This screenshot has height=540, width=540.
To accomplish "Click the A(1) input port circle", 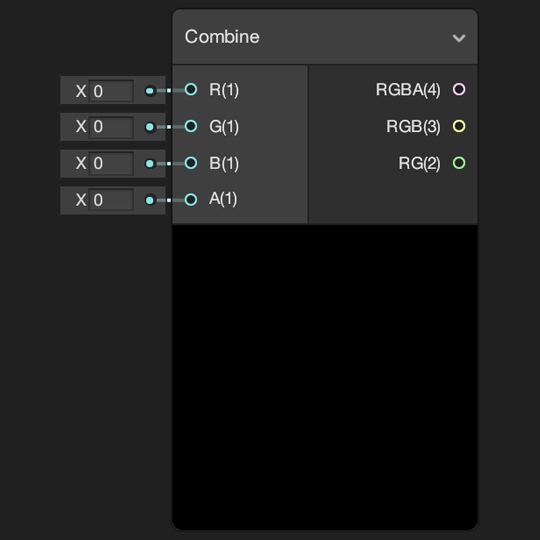I will pos(191,200).
